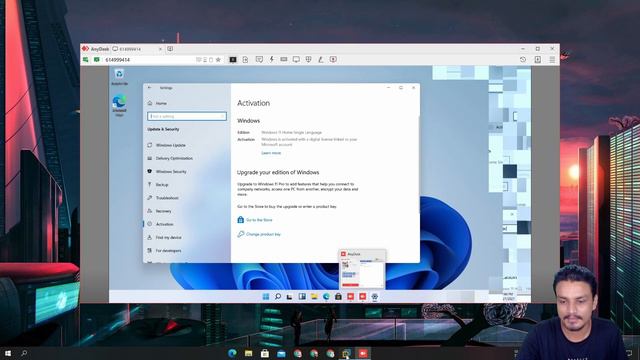Open File Explorer on the local taskbar
640x360 pixels.
click(x=249, y=353)
